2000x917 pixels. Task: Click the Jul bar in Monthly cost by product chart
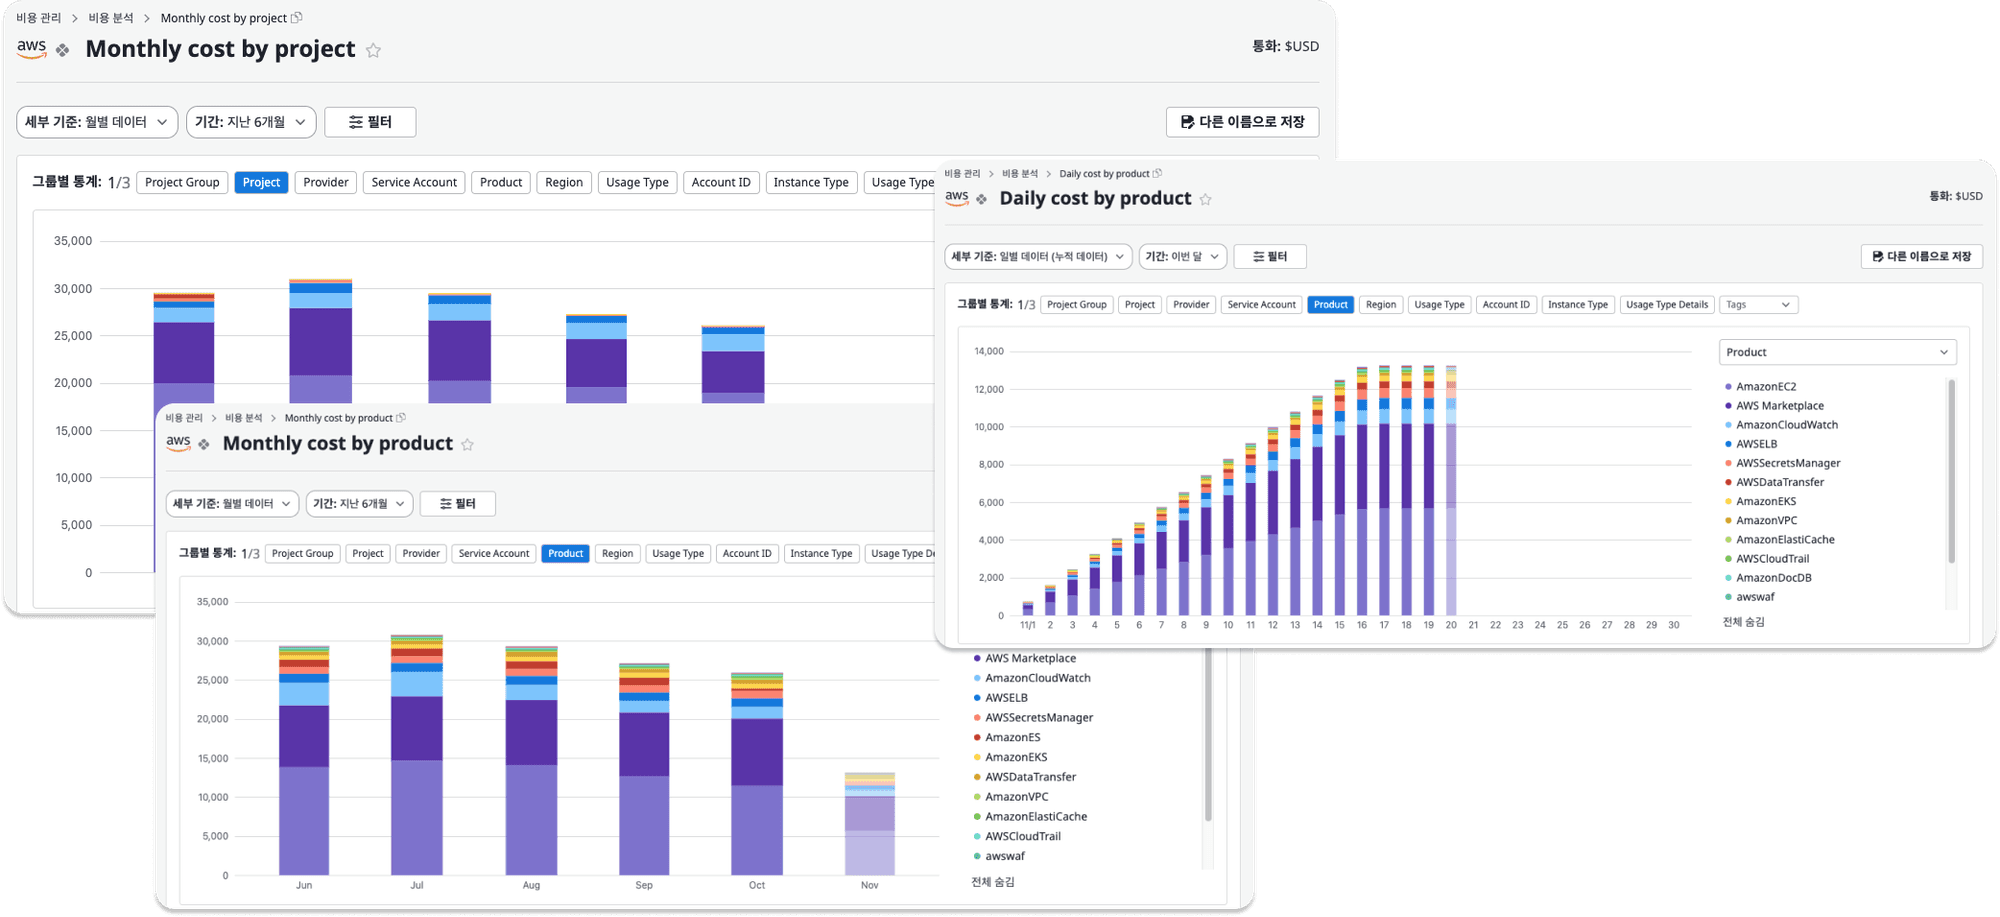click(x=417, y=755)
